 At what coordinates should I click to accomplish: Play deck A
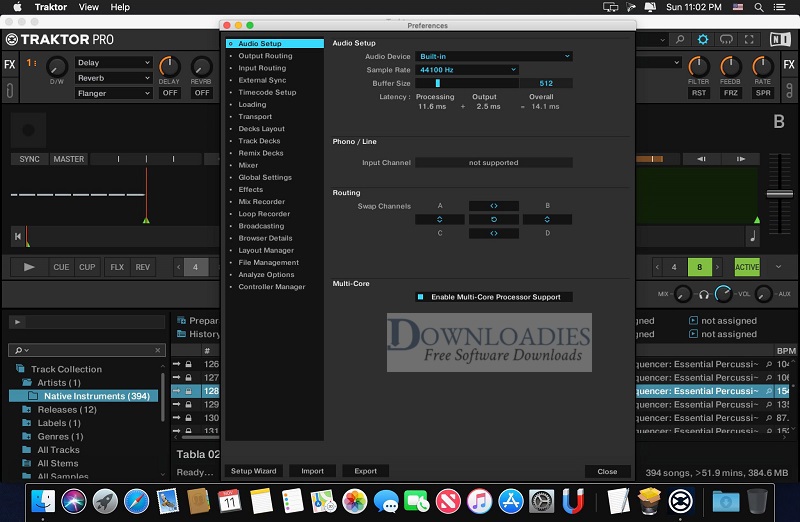pyautogui.click(x=29, y=267)
